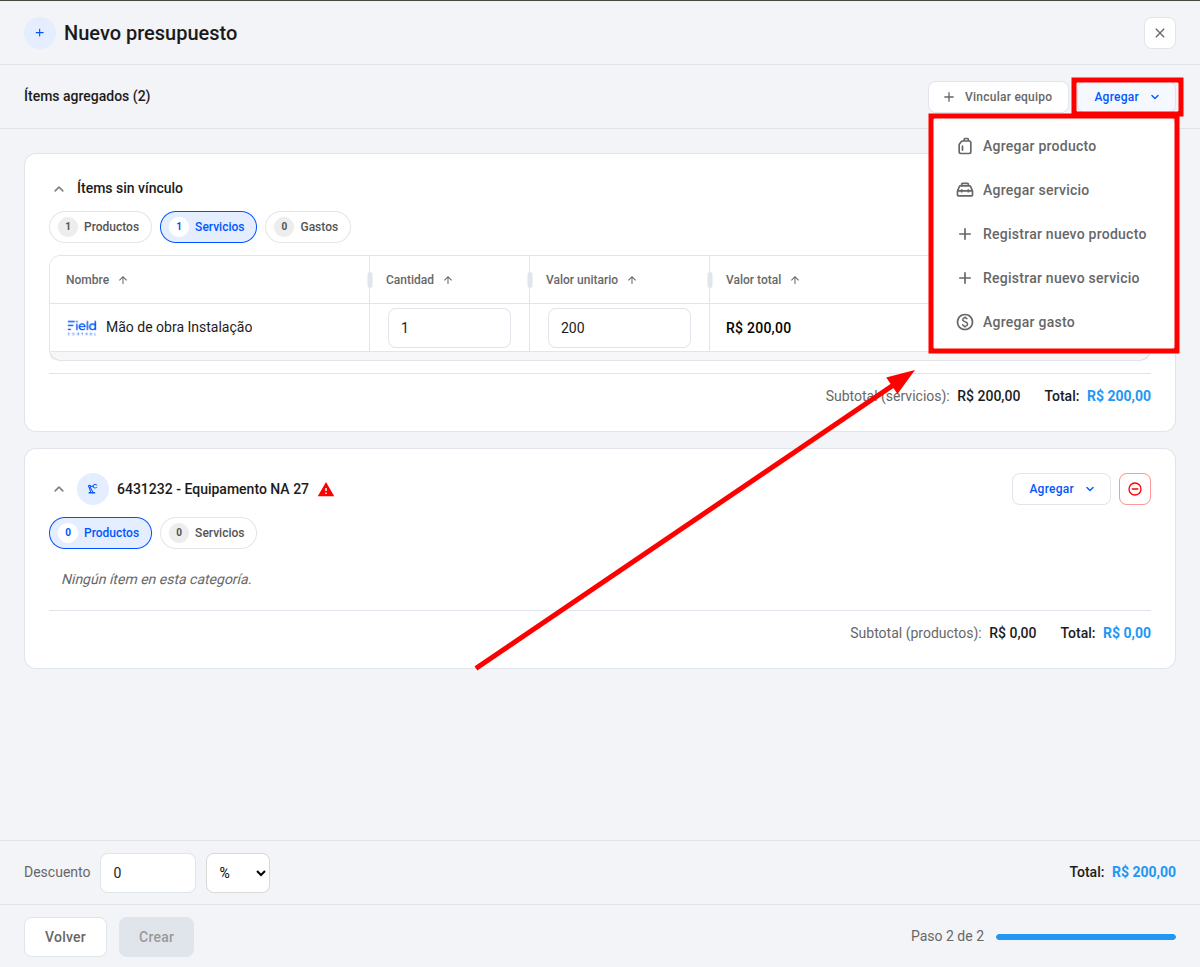Image resolution: width=1200 pixels, height=967 pixels.
Task: Collapse the Ítems sin vínculo section
Action: coord(58,188)
